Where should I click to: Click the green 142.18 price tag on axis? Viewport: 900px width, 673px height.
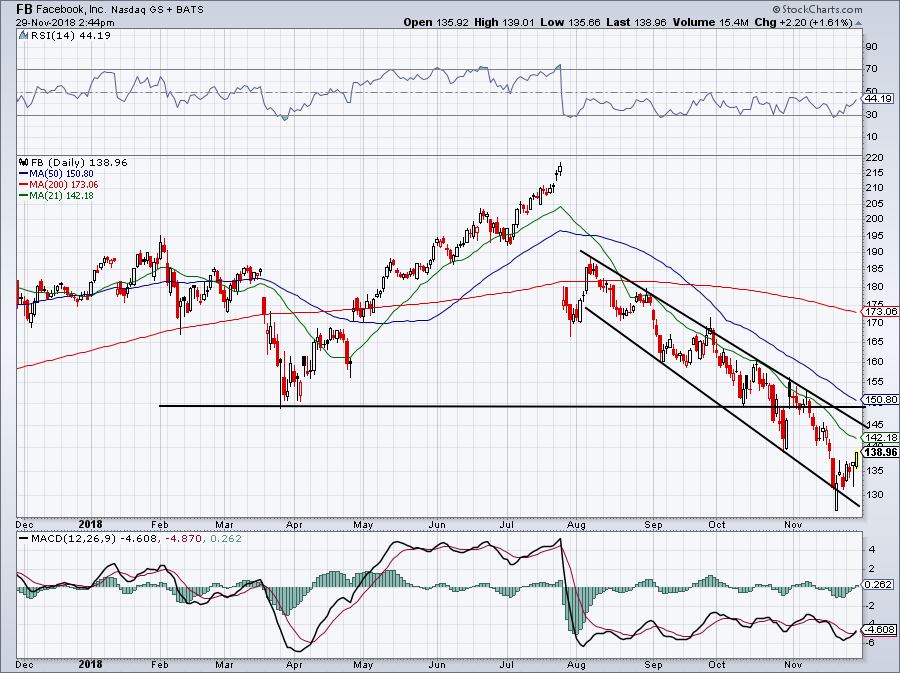880,437
